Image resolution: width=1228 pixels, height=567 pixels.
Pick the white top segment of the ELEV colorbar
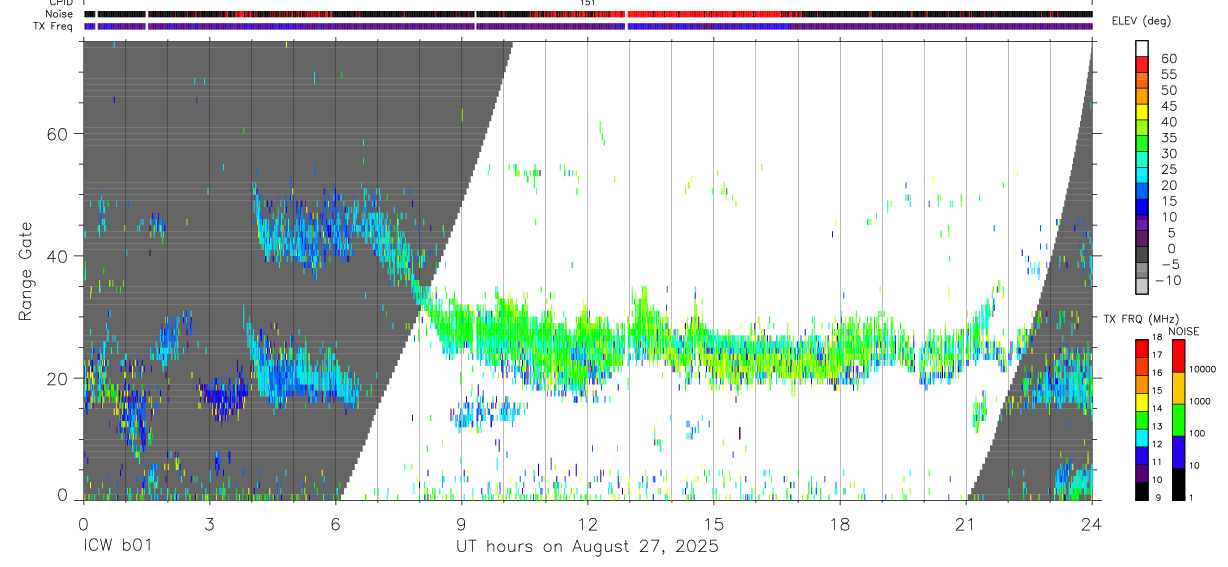click(1142, 48)
